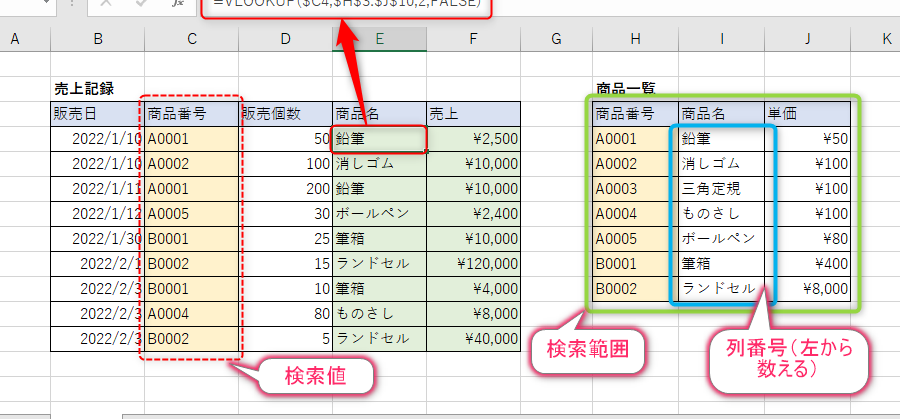
Task: Select 商品番号 header in the sales record table
Action: point(192,114)
